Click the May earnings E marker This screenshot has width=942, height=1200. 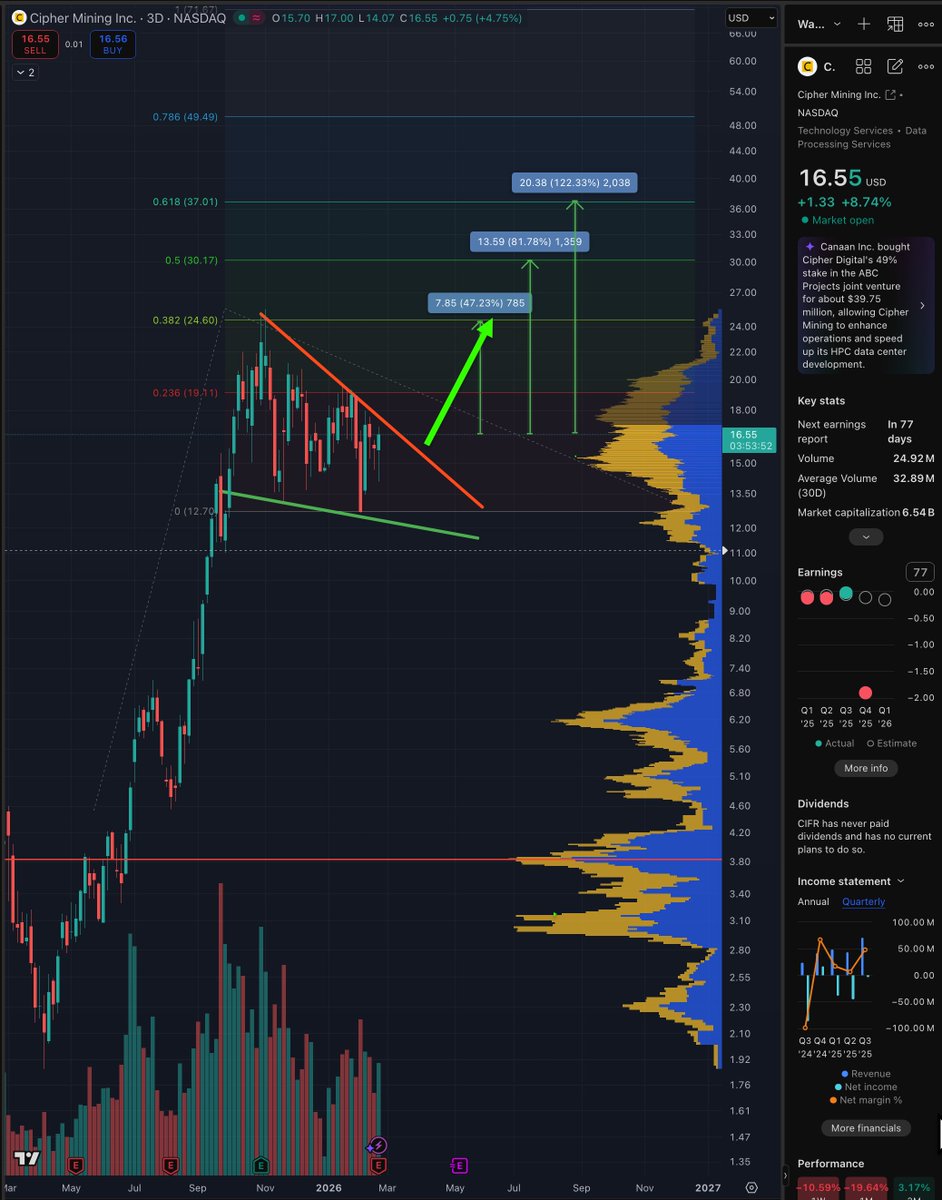tap(75, 1165)
